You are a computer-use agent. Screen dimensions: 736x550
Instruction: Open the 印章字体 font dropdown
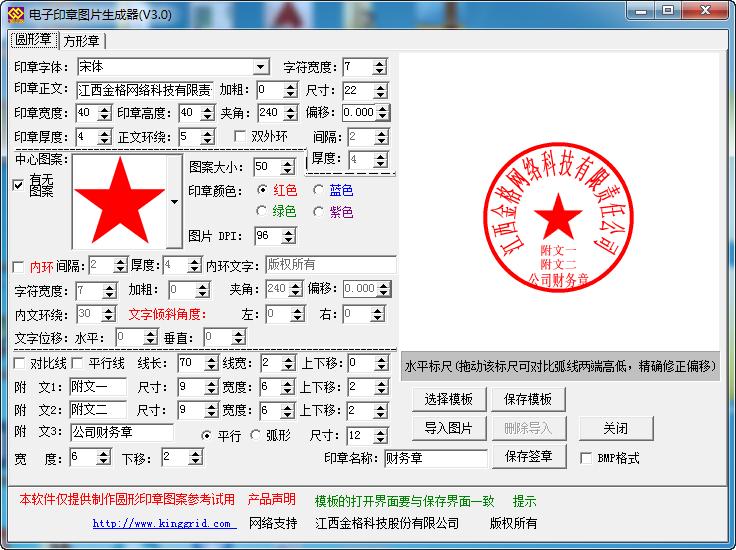click(261, 67)
